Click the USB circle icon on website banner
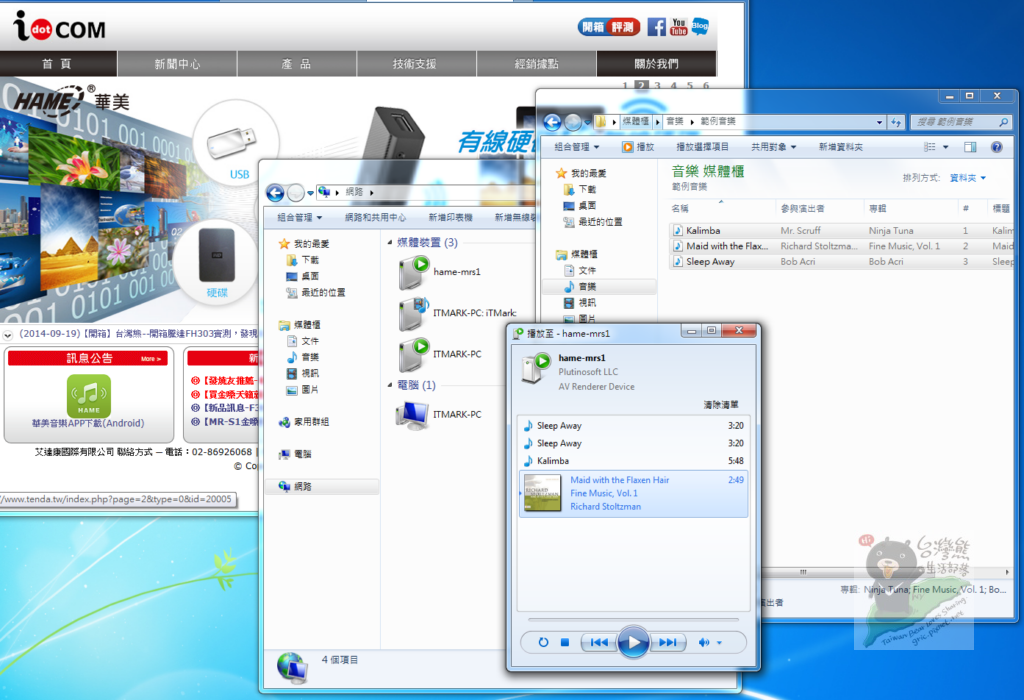This screenshot has height=700, width=1024. pyautogui.click(x=235, y=144)
